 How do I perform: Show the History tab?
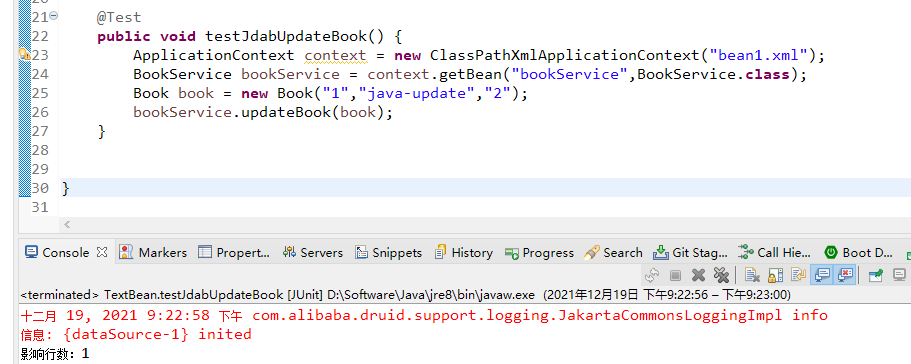tap(464, 253)
